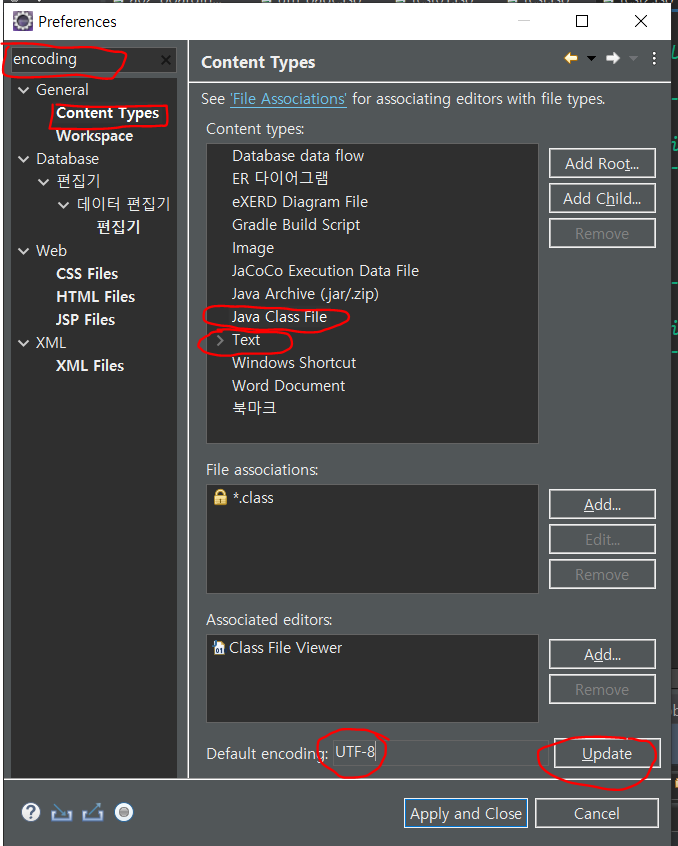Select Word Document content type
Viewport: 678px width, 846px height.
coord(289,386)
